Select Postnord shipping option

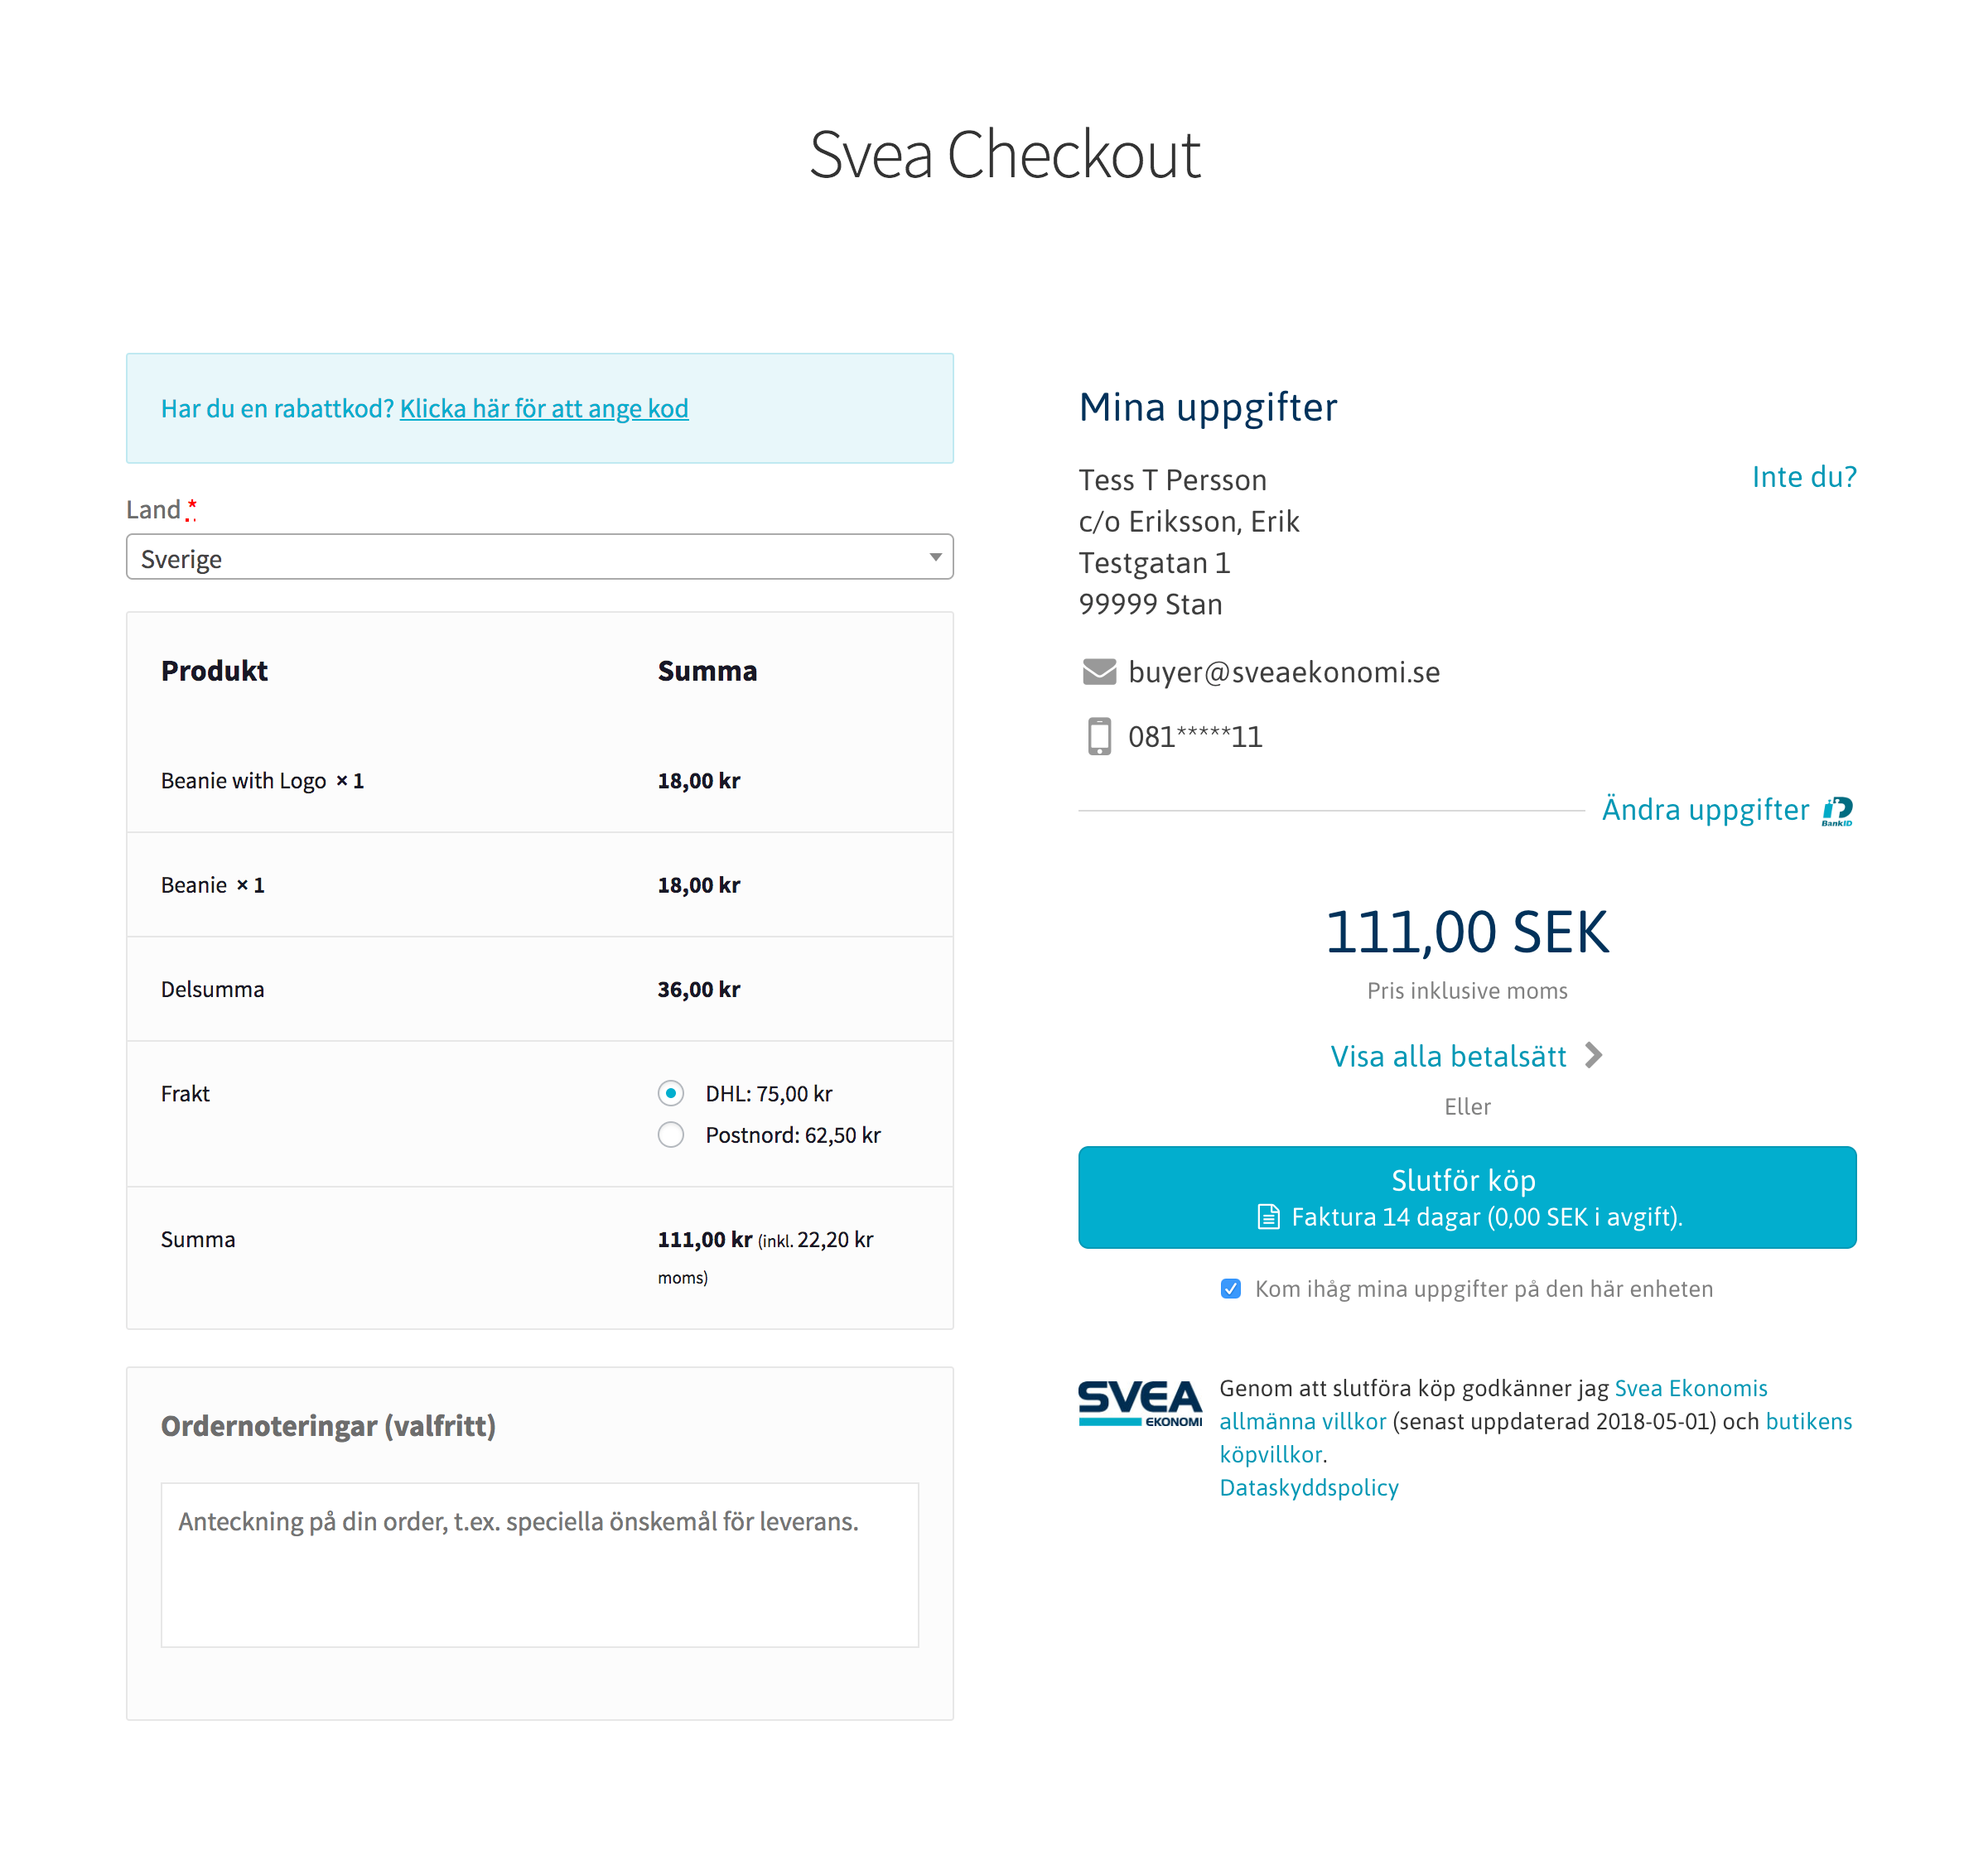tap(671, 1135)
